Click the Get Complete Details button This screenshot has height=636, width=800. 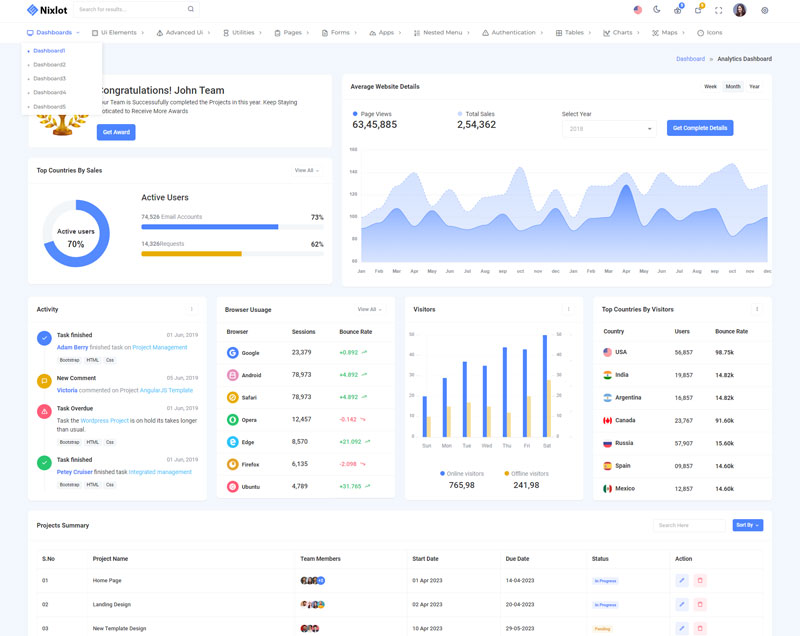pos(700,128)
